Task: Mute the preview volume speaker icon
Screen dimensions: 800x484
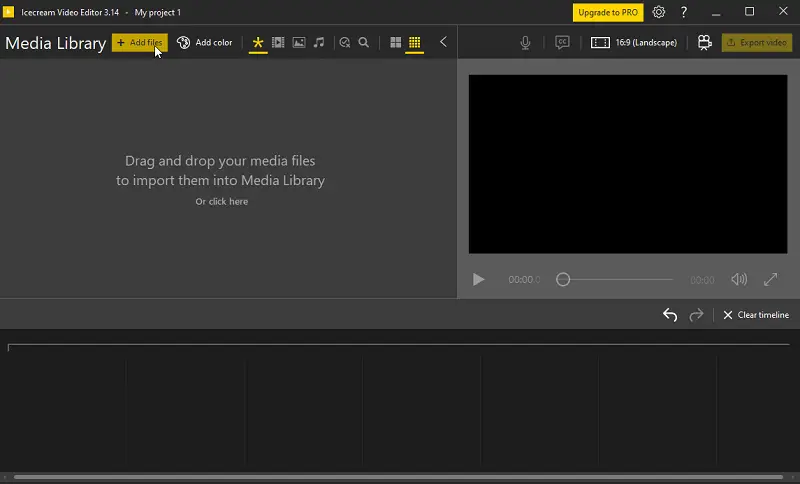Action: 739,279
